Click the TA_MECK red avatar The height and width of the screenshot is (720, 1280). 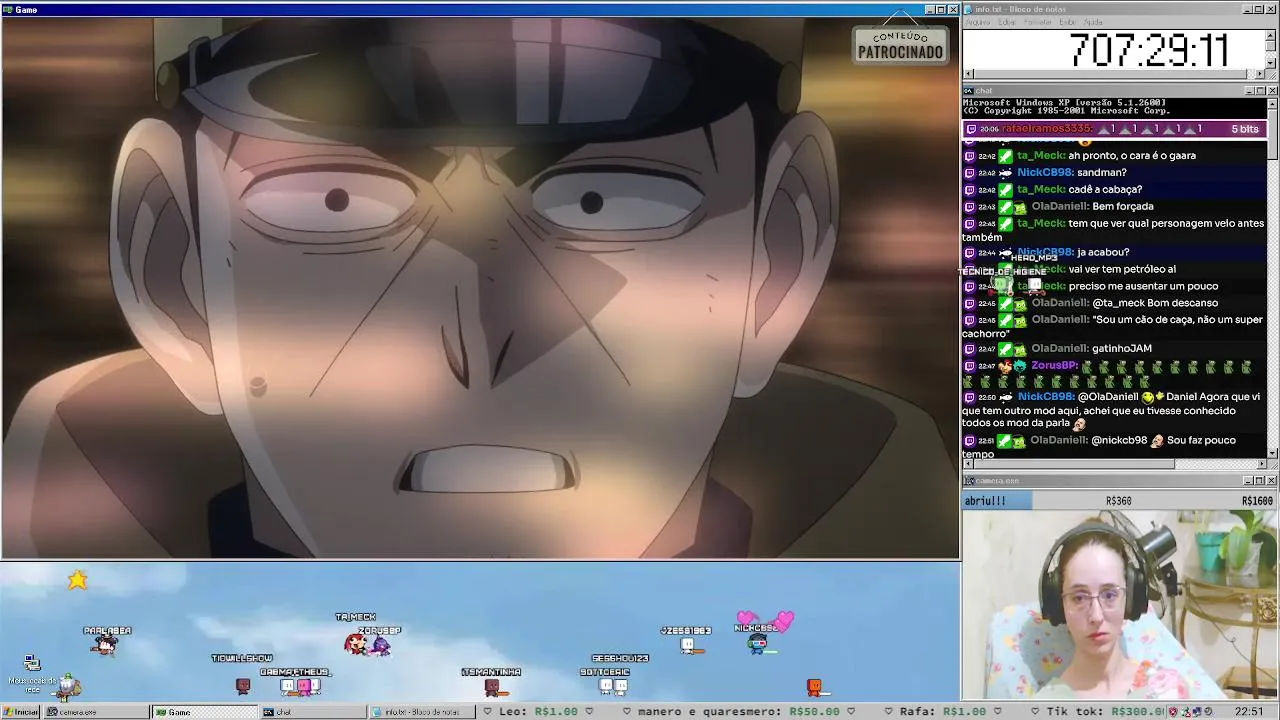pyautogui.click(x=355, y=644)
